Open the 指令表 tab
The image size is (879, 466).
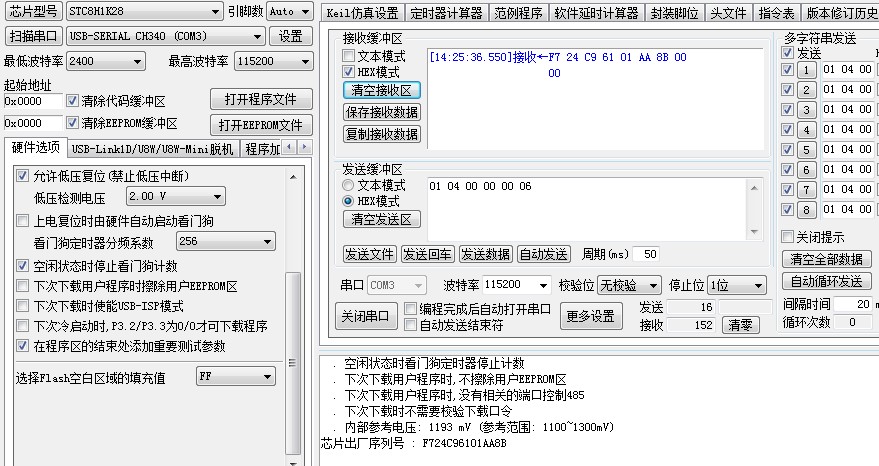pos(776,13)
